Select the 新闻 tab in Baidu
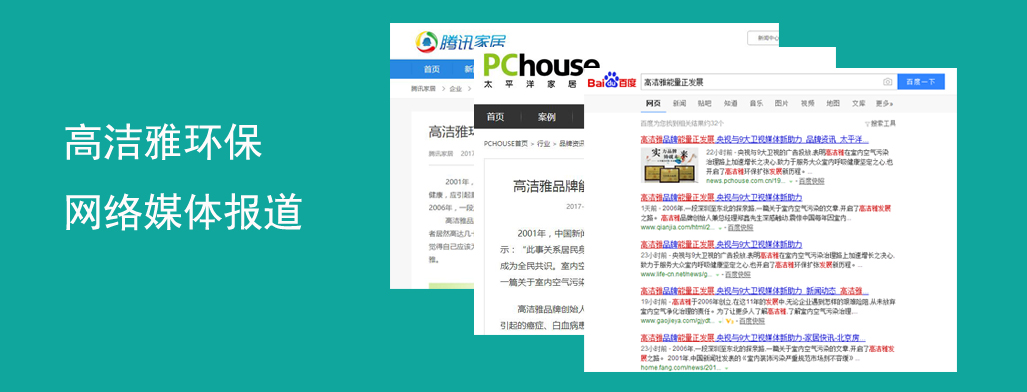1027x392 pixels. (x=679, y=104)
